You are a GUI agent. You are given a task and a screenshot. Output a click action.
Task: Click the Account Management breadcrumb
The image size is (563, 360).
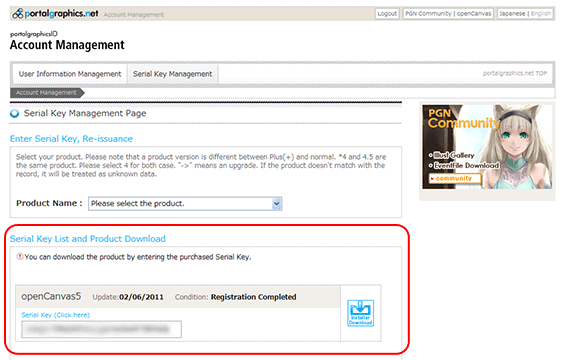(47, 93)
